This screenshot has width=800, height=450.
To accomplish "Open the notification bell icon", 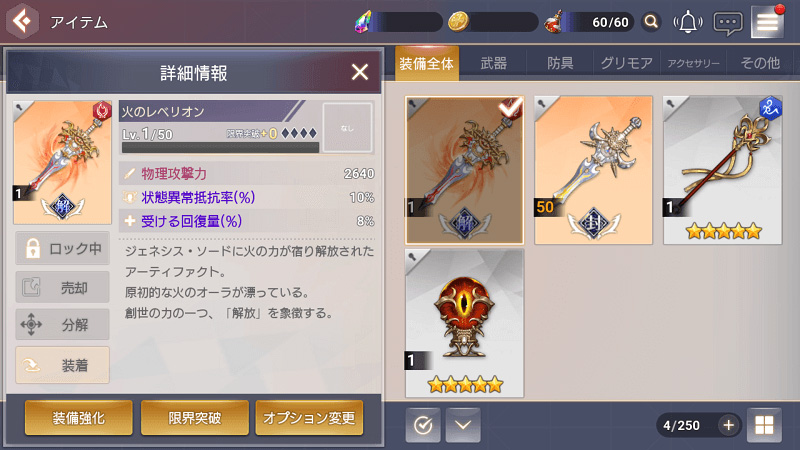I will [x=688, y=22].
